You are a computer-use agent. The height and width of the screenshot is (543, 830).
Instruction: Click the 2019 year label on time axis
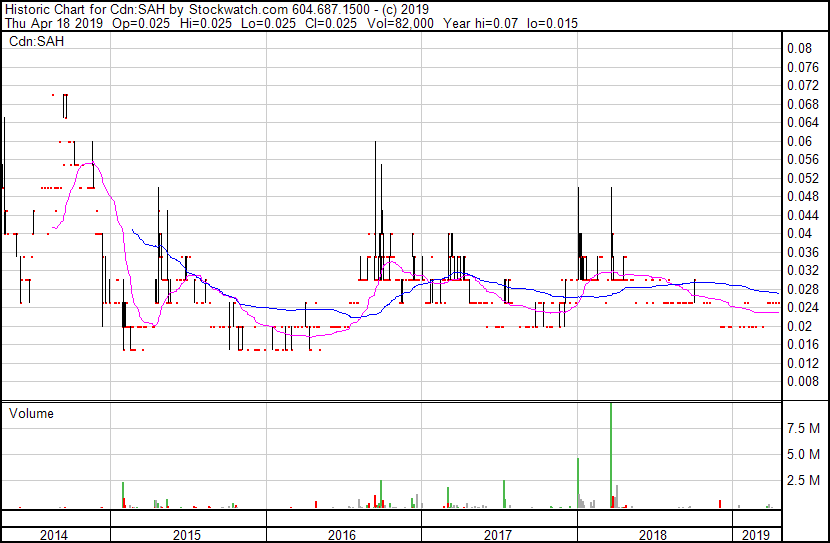756,535
